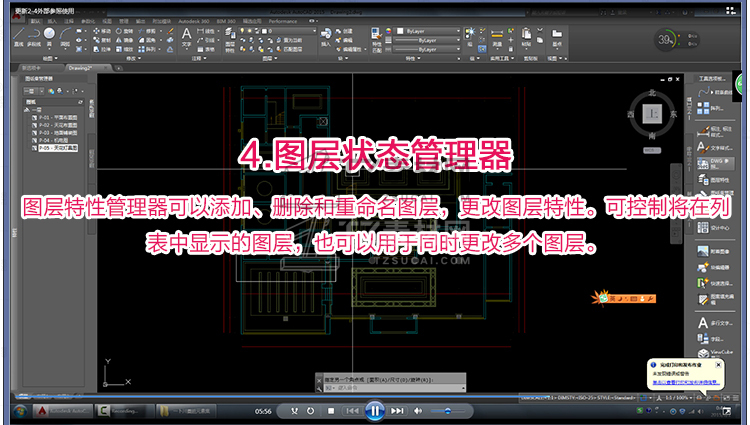Adjust the media player volume slider

pyautogui.click(x=447, y=411)
